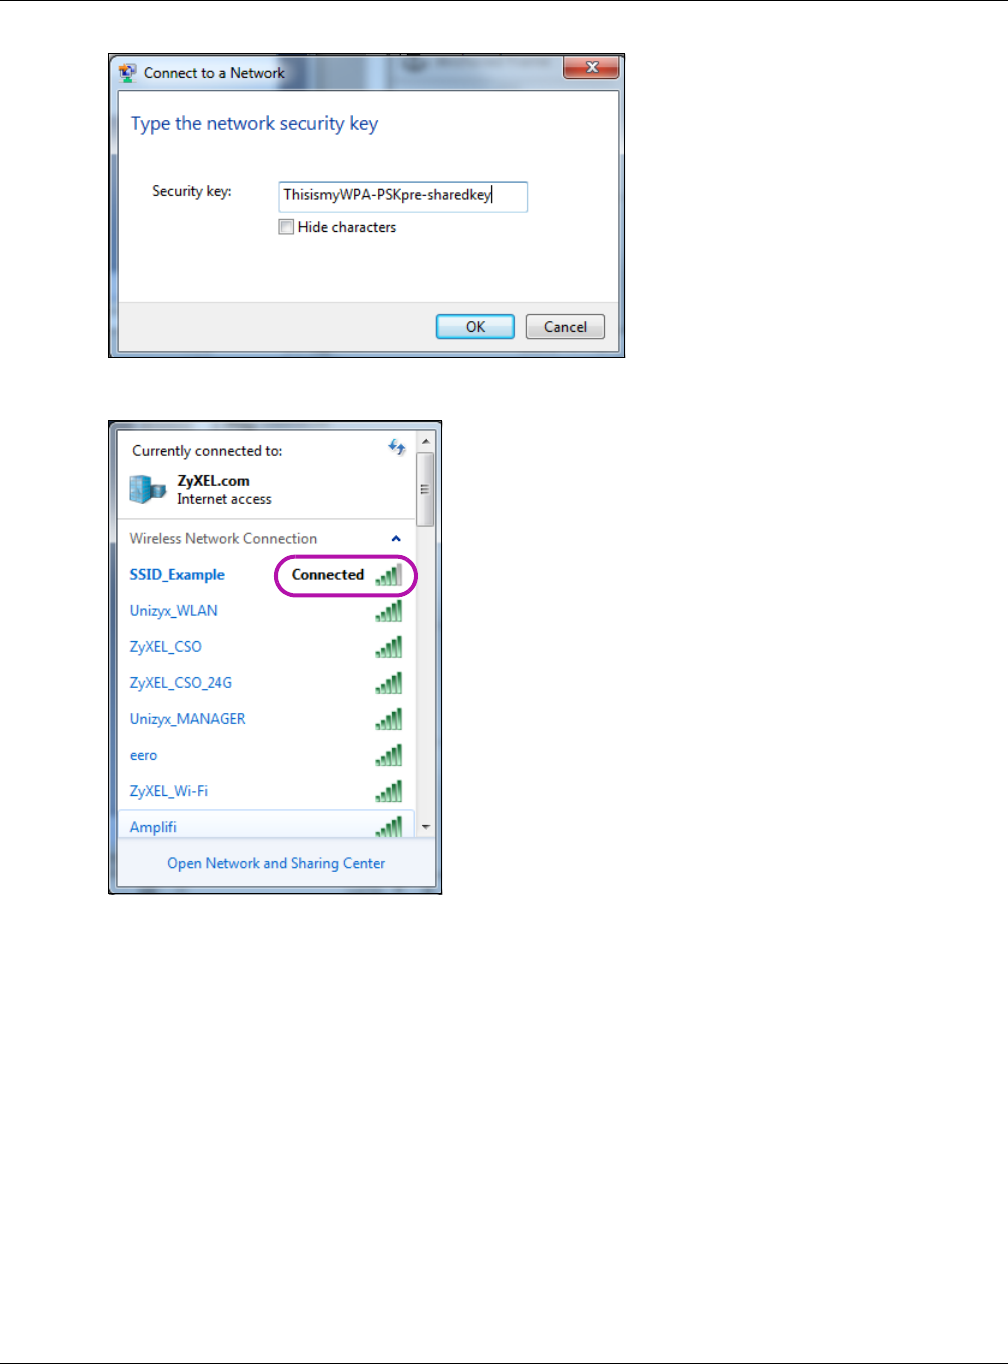Click the network list scroll up arrow
The width and height of the screenshot is (1008, 1364).
(x=425, y=441)
